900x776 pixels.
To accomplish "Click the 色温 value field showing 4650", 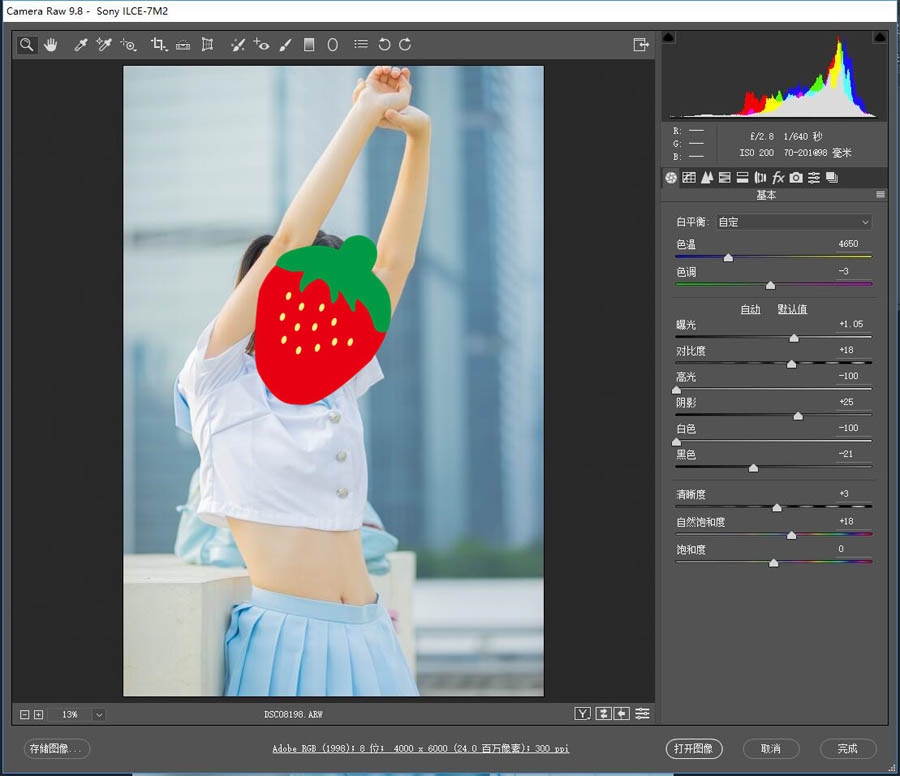I will click(x=848, y=244).
